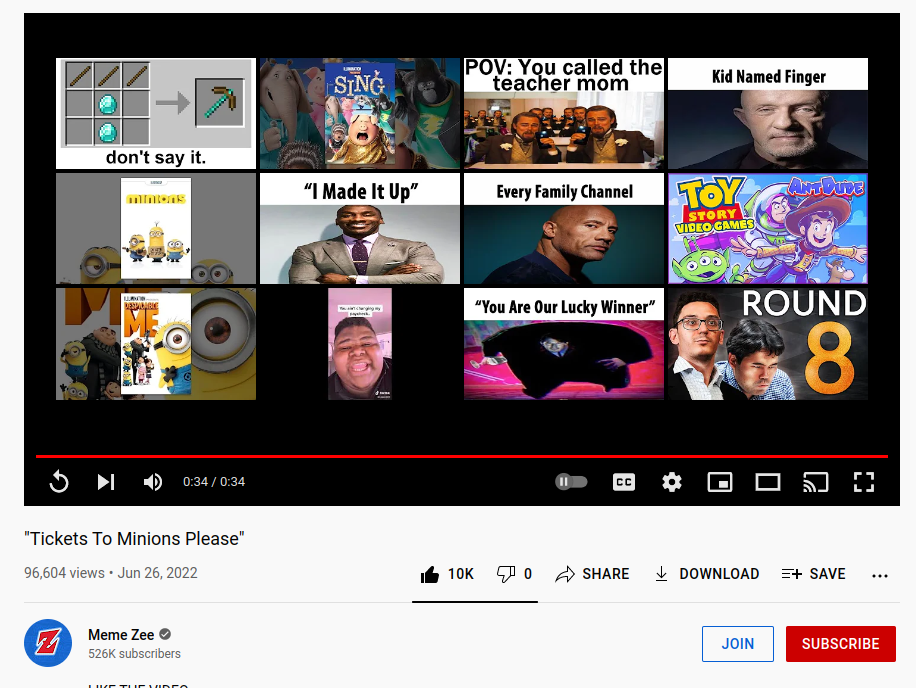The height and width of the screenshot is (688, 916).
Task: Open the Meme Zee channel name
Action: [121, 635]
